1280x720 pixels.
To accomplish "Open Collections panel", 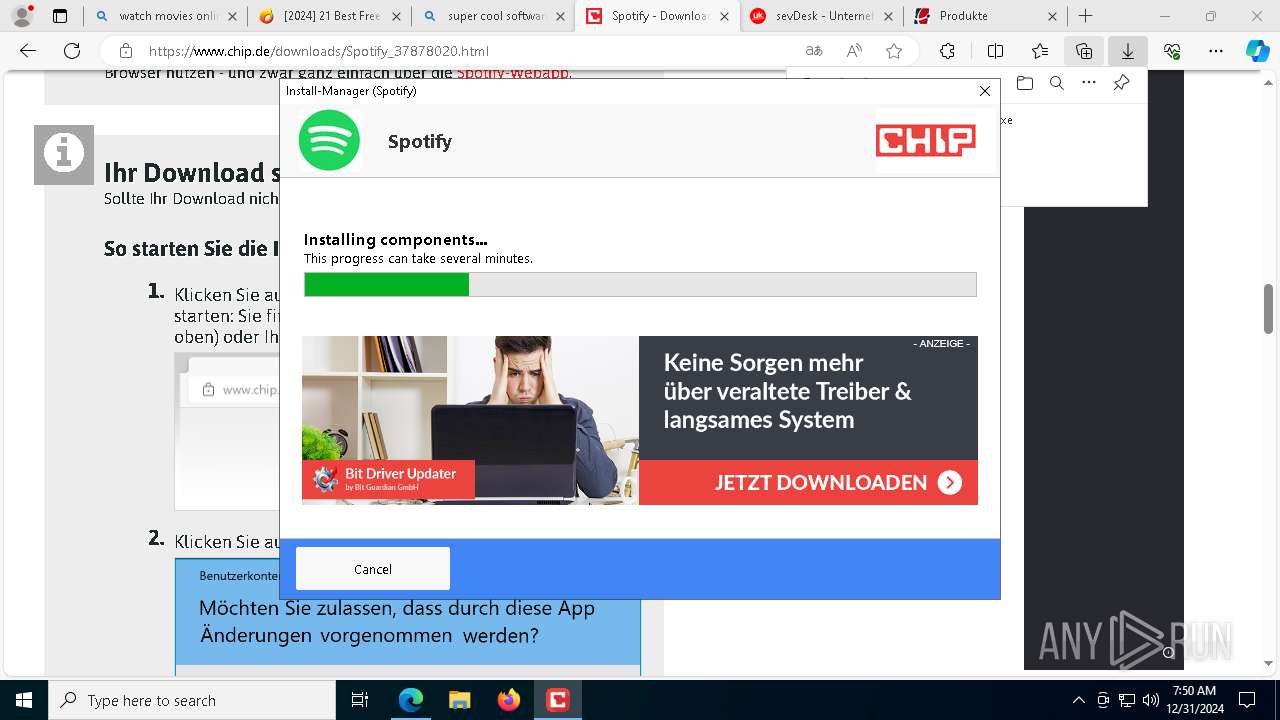I will [x=1084, y=51].
